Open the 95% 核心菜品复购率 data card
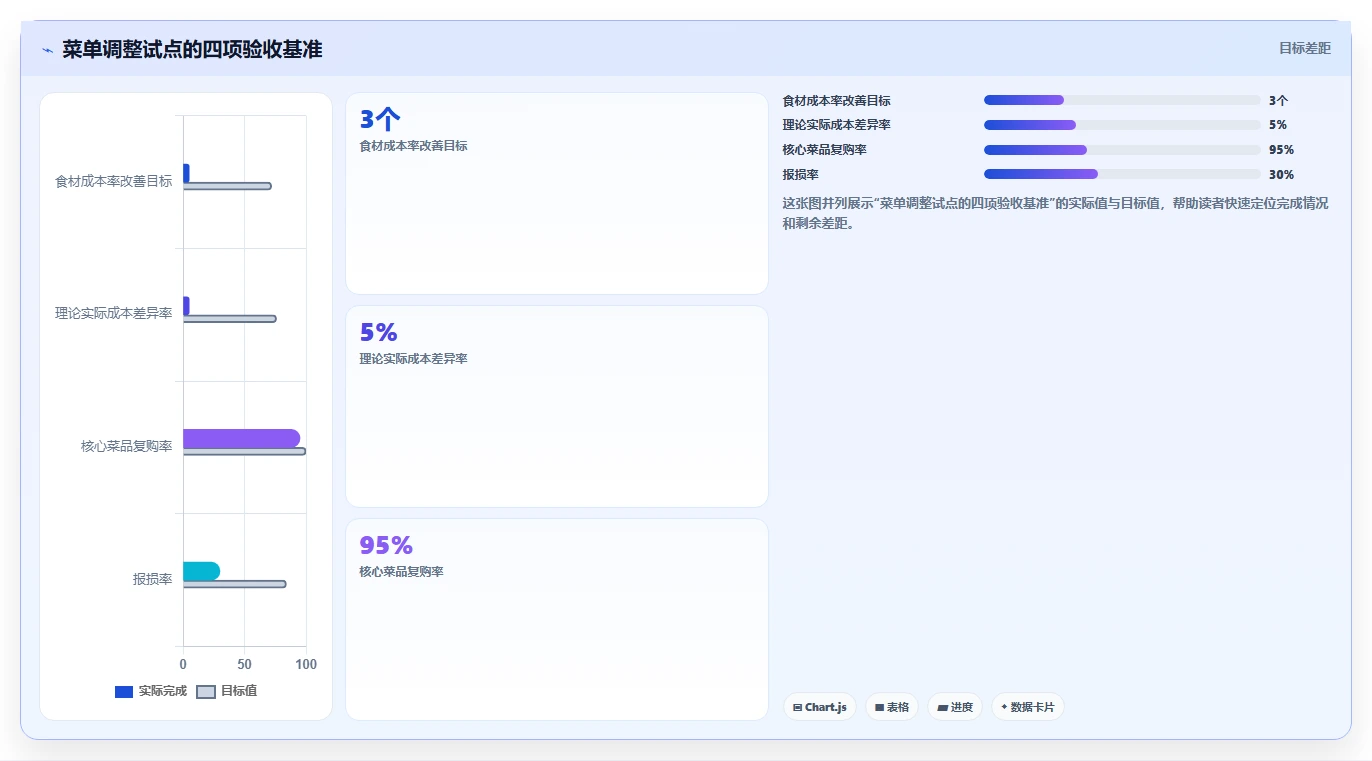 click(x=557, y=619)
